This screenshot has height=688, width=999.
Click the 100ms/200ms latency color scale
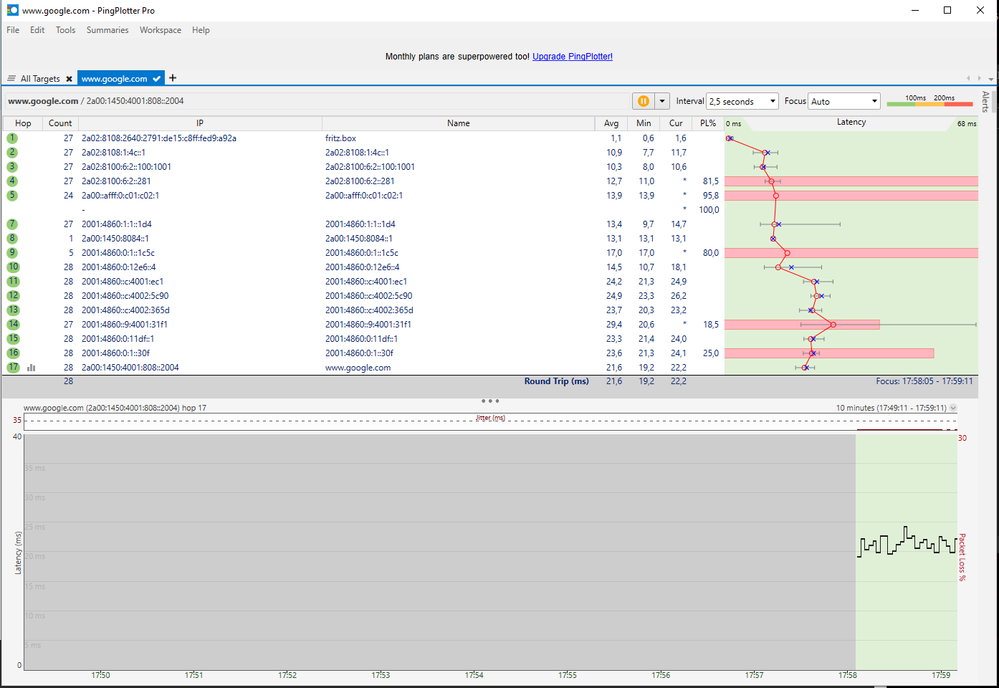[x=929, y=101]
